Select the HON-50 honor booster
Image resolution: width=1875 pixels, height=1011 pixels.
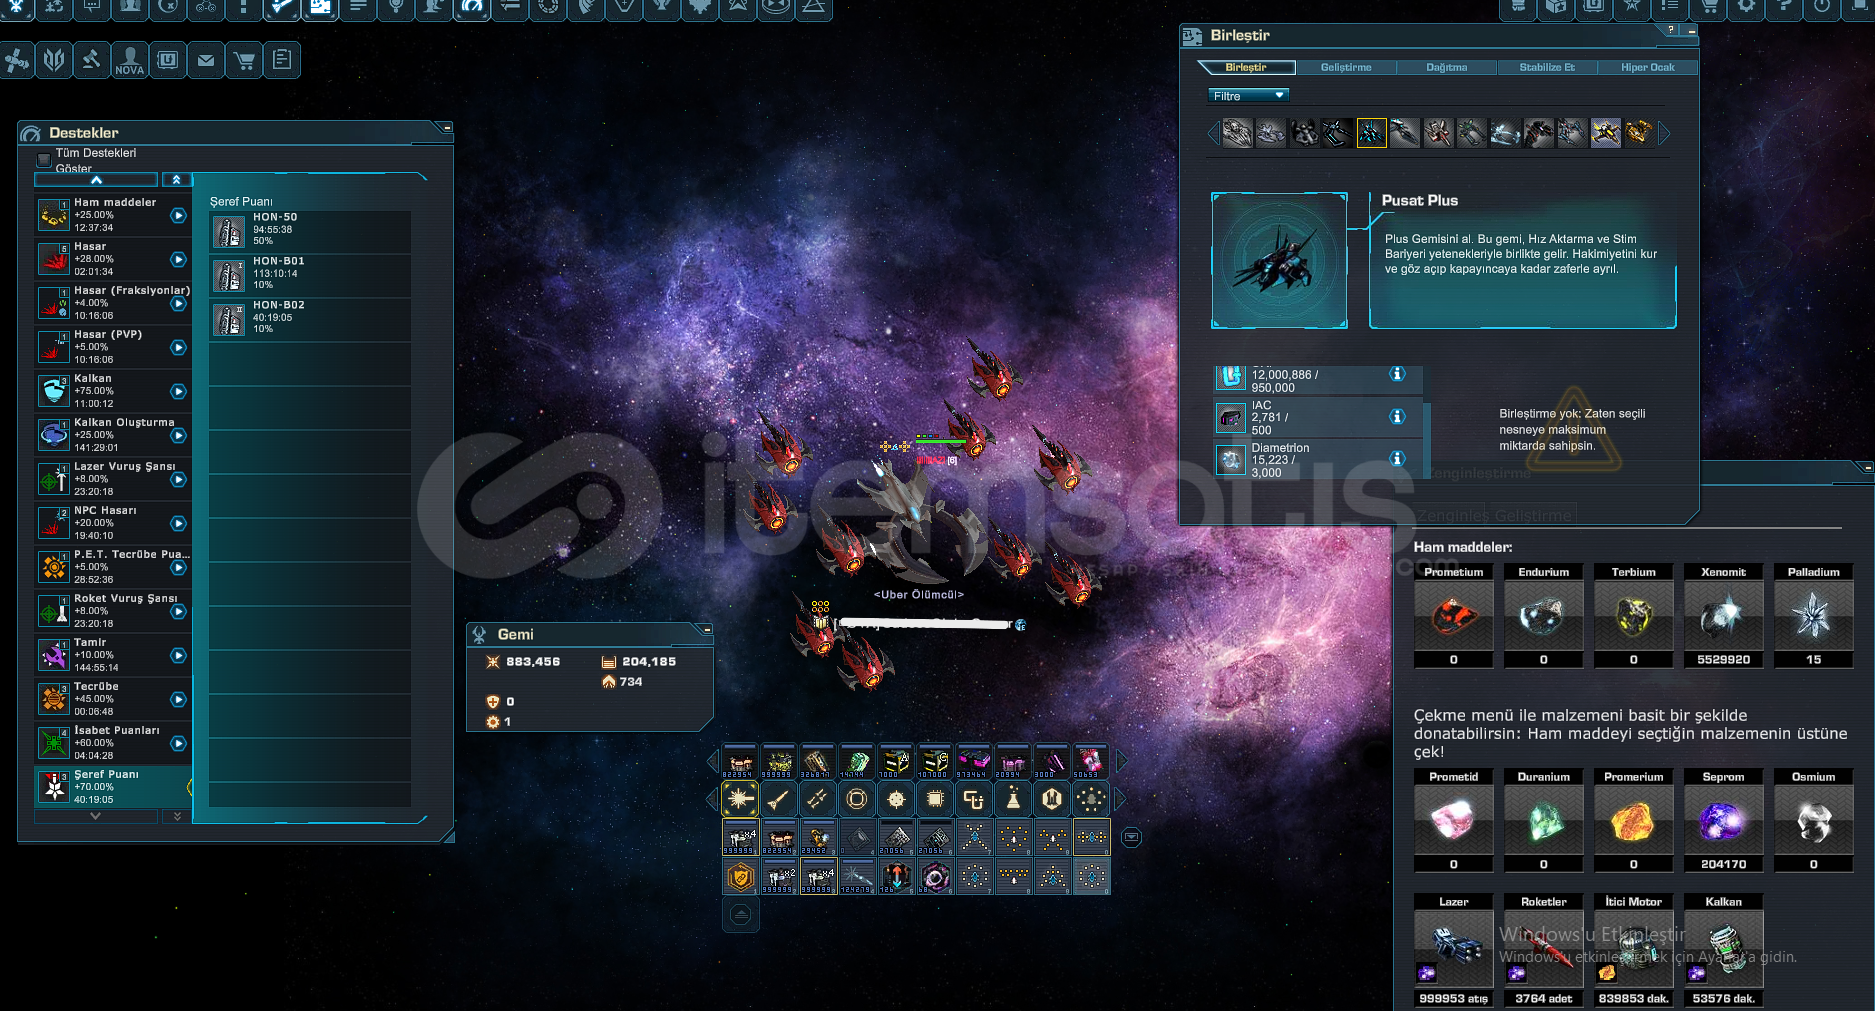[x=310, y=231]
